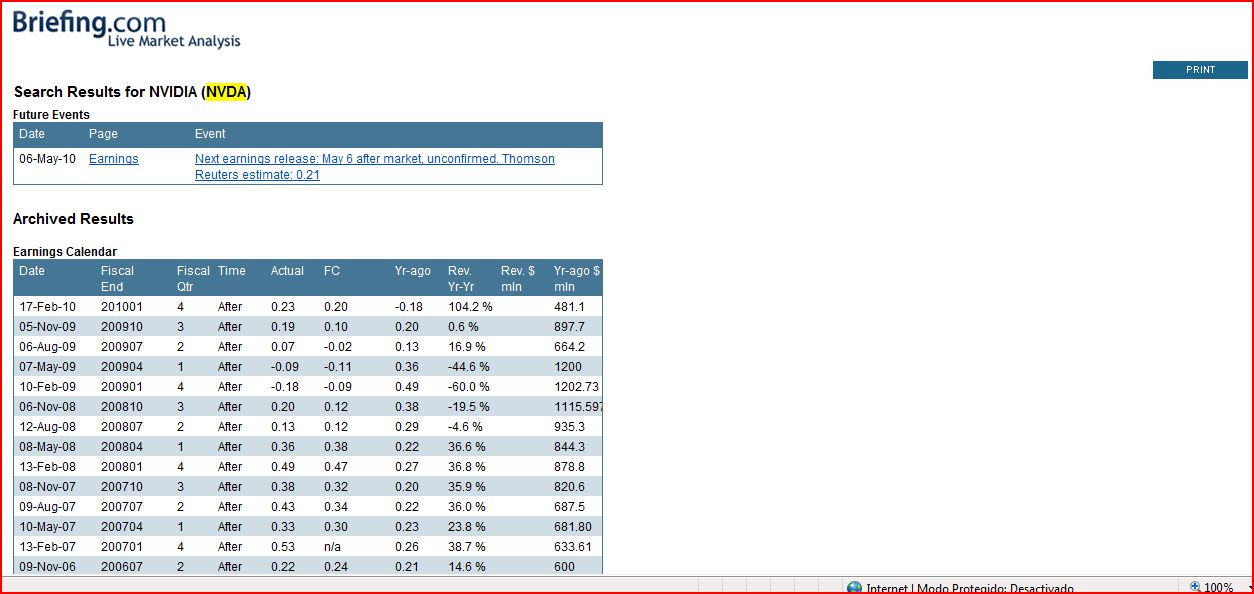
Task: Click the Page column header
Action: coord(103,134)
